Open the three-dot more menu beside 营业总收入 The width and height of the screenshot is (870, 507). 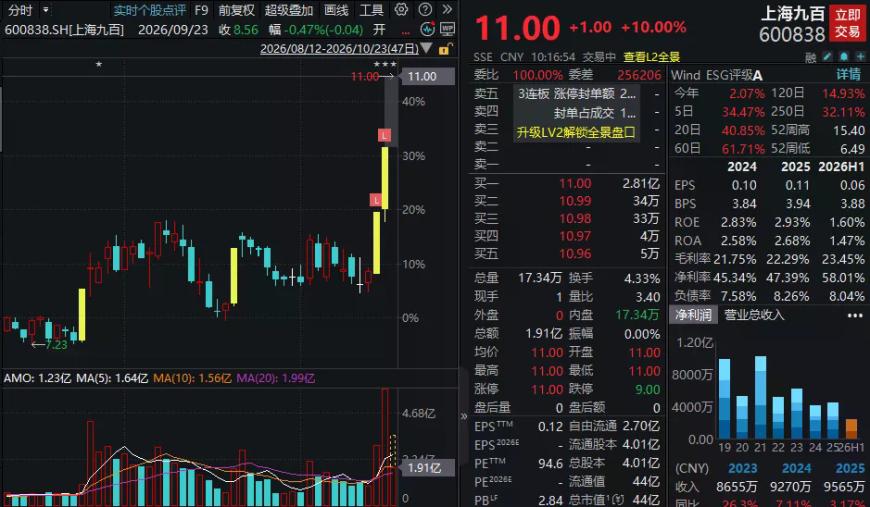[x=855, y=315]
